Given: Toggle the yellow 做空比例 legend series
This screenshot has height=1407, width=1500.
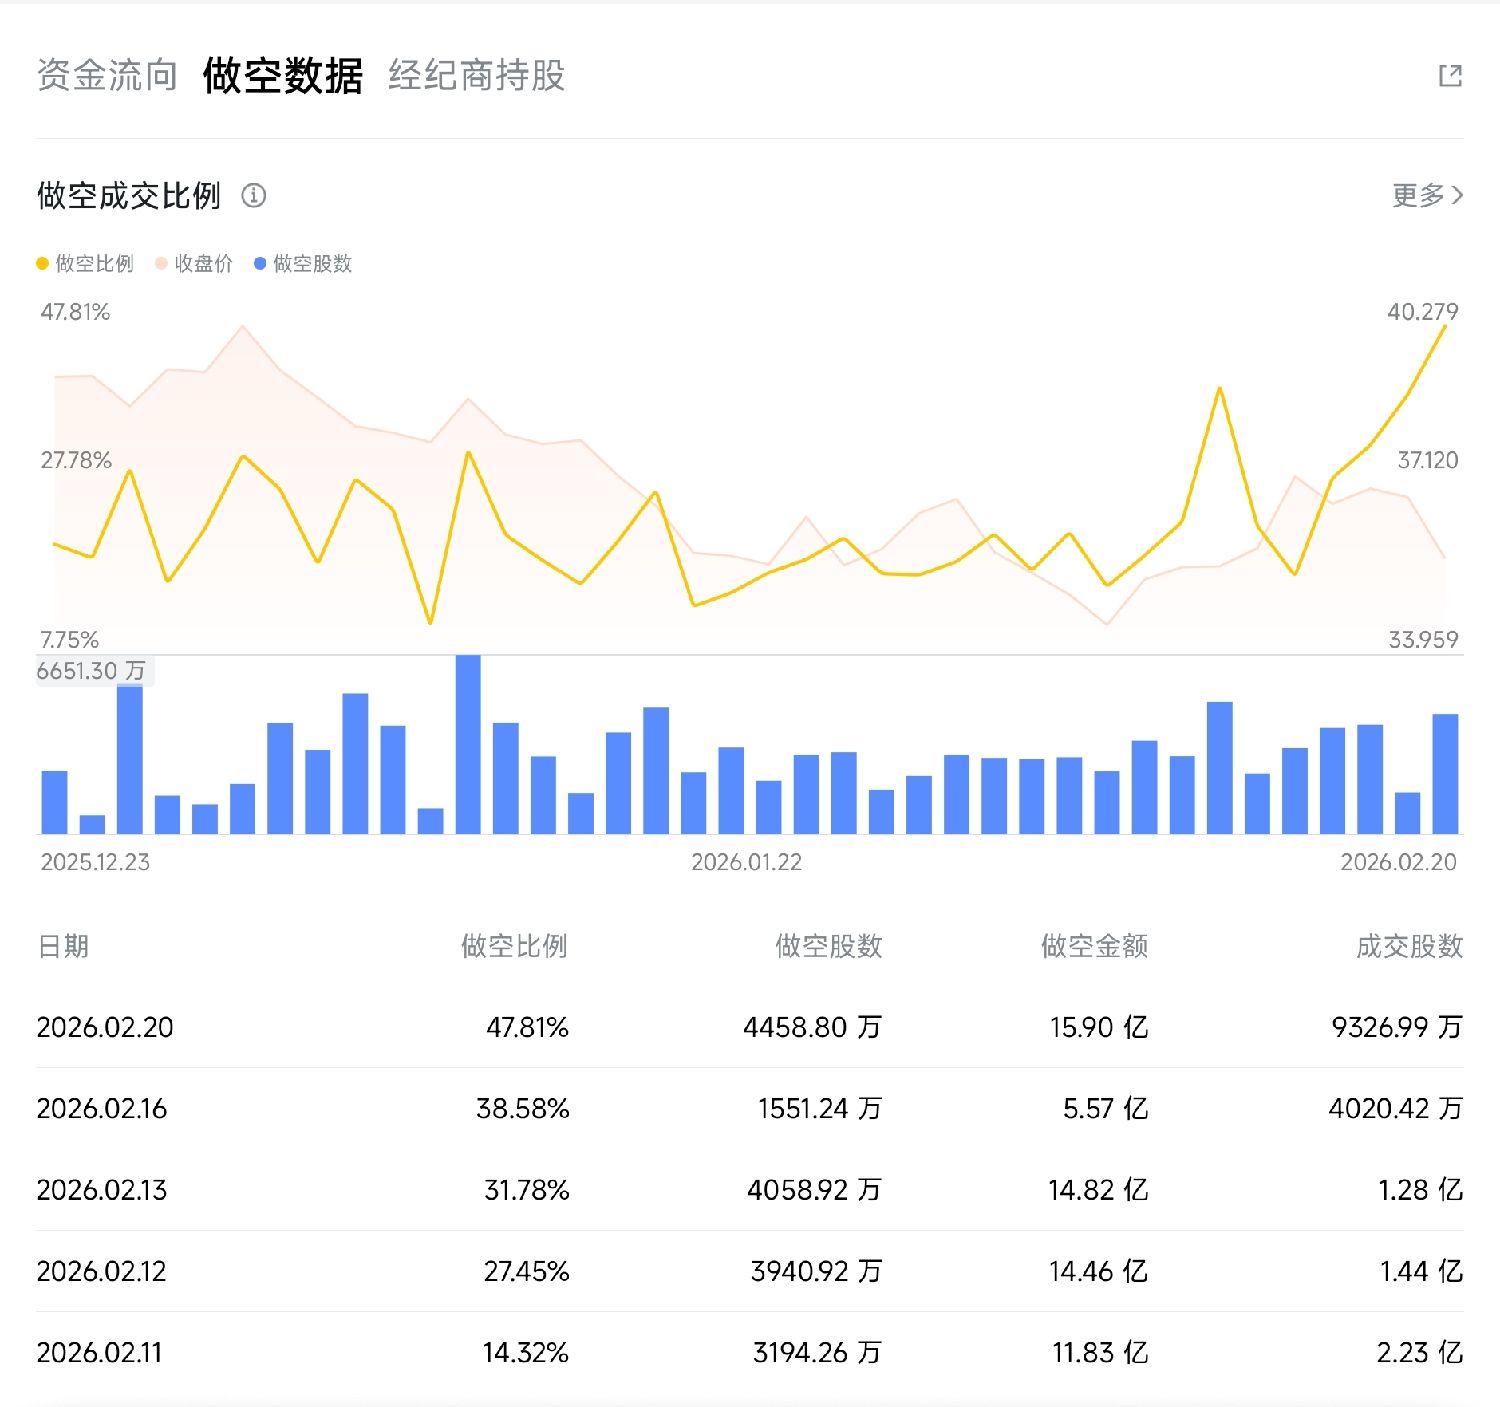Looking at the screenshot, I should pyautogui.click(x=94, y=264).
